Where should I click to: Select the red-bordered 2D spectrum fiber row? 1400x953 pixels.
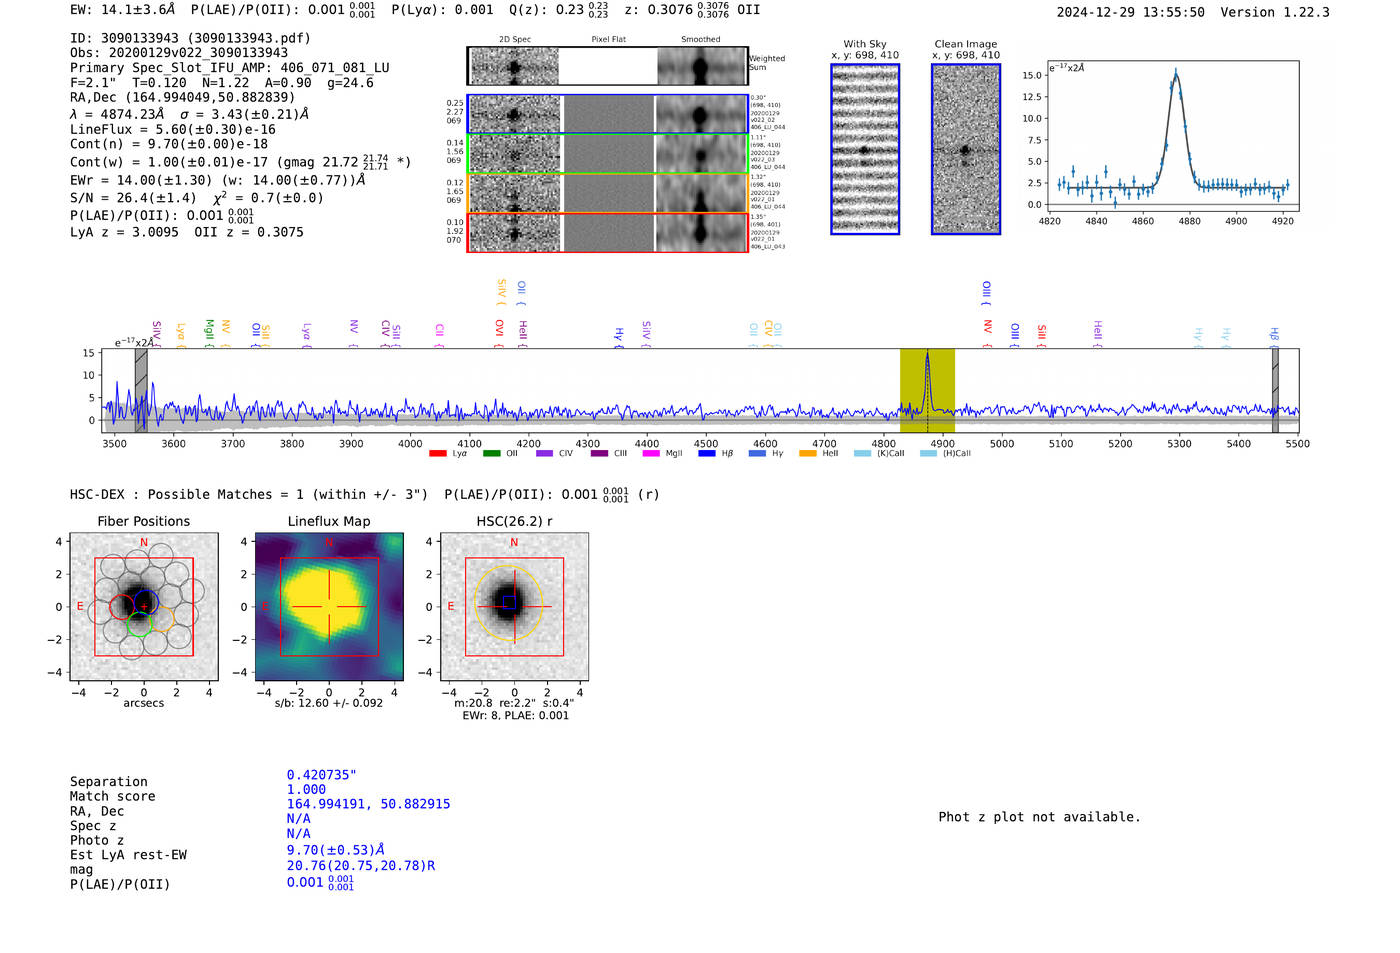tap(608, 233)
